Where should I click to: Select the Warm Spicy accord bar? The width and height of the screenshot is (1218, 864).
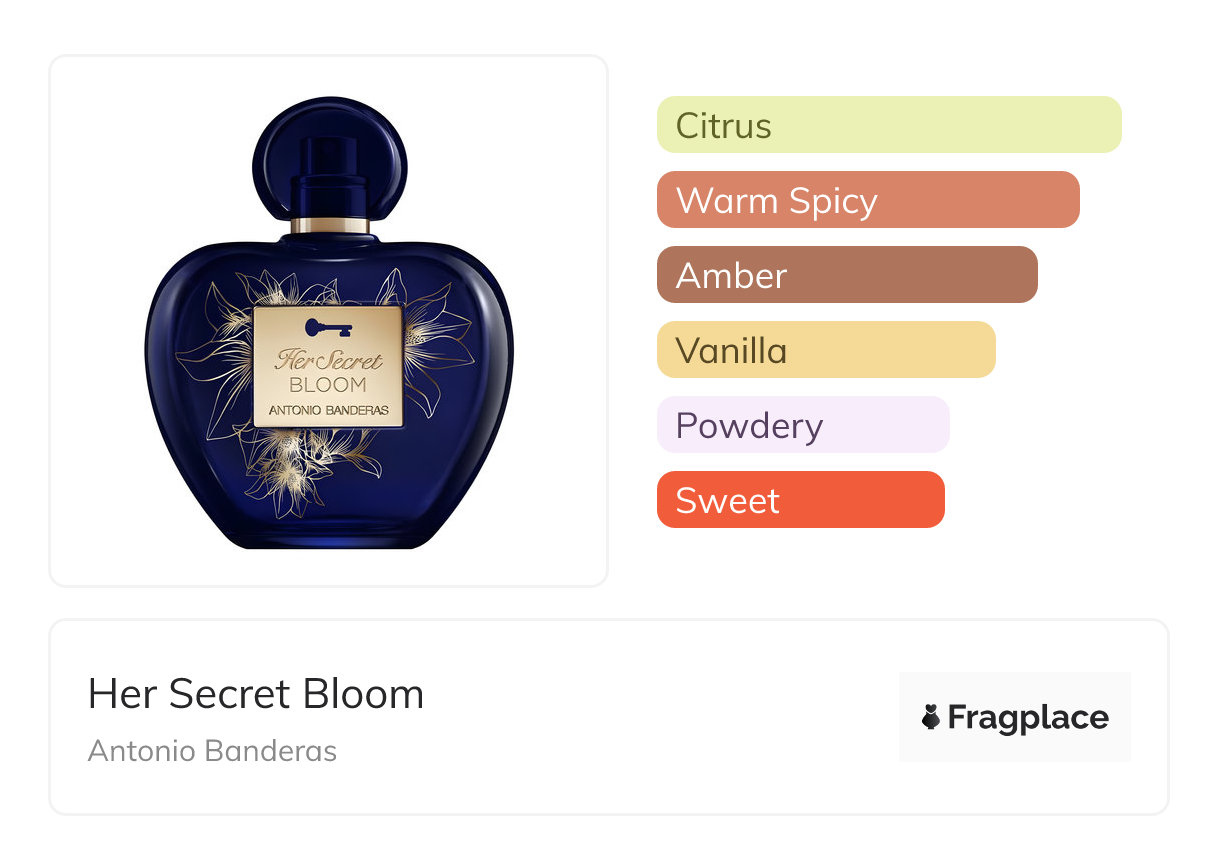click(x=868, y=200)
